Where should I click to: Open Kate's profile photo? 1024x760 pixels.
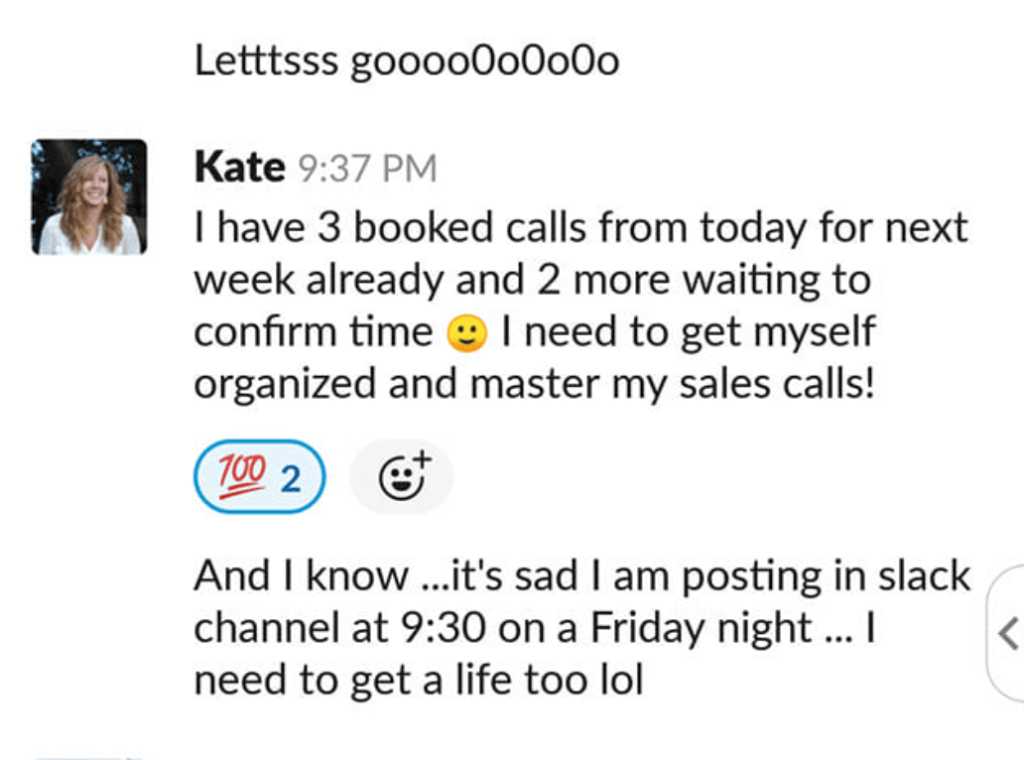point(89,197)
